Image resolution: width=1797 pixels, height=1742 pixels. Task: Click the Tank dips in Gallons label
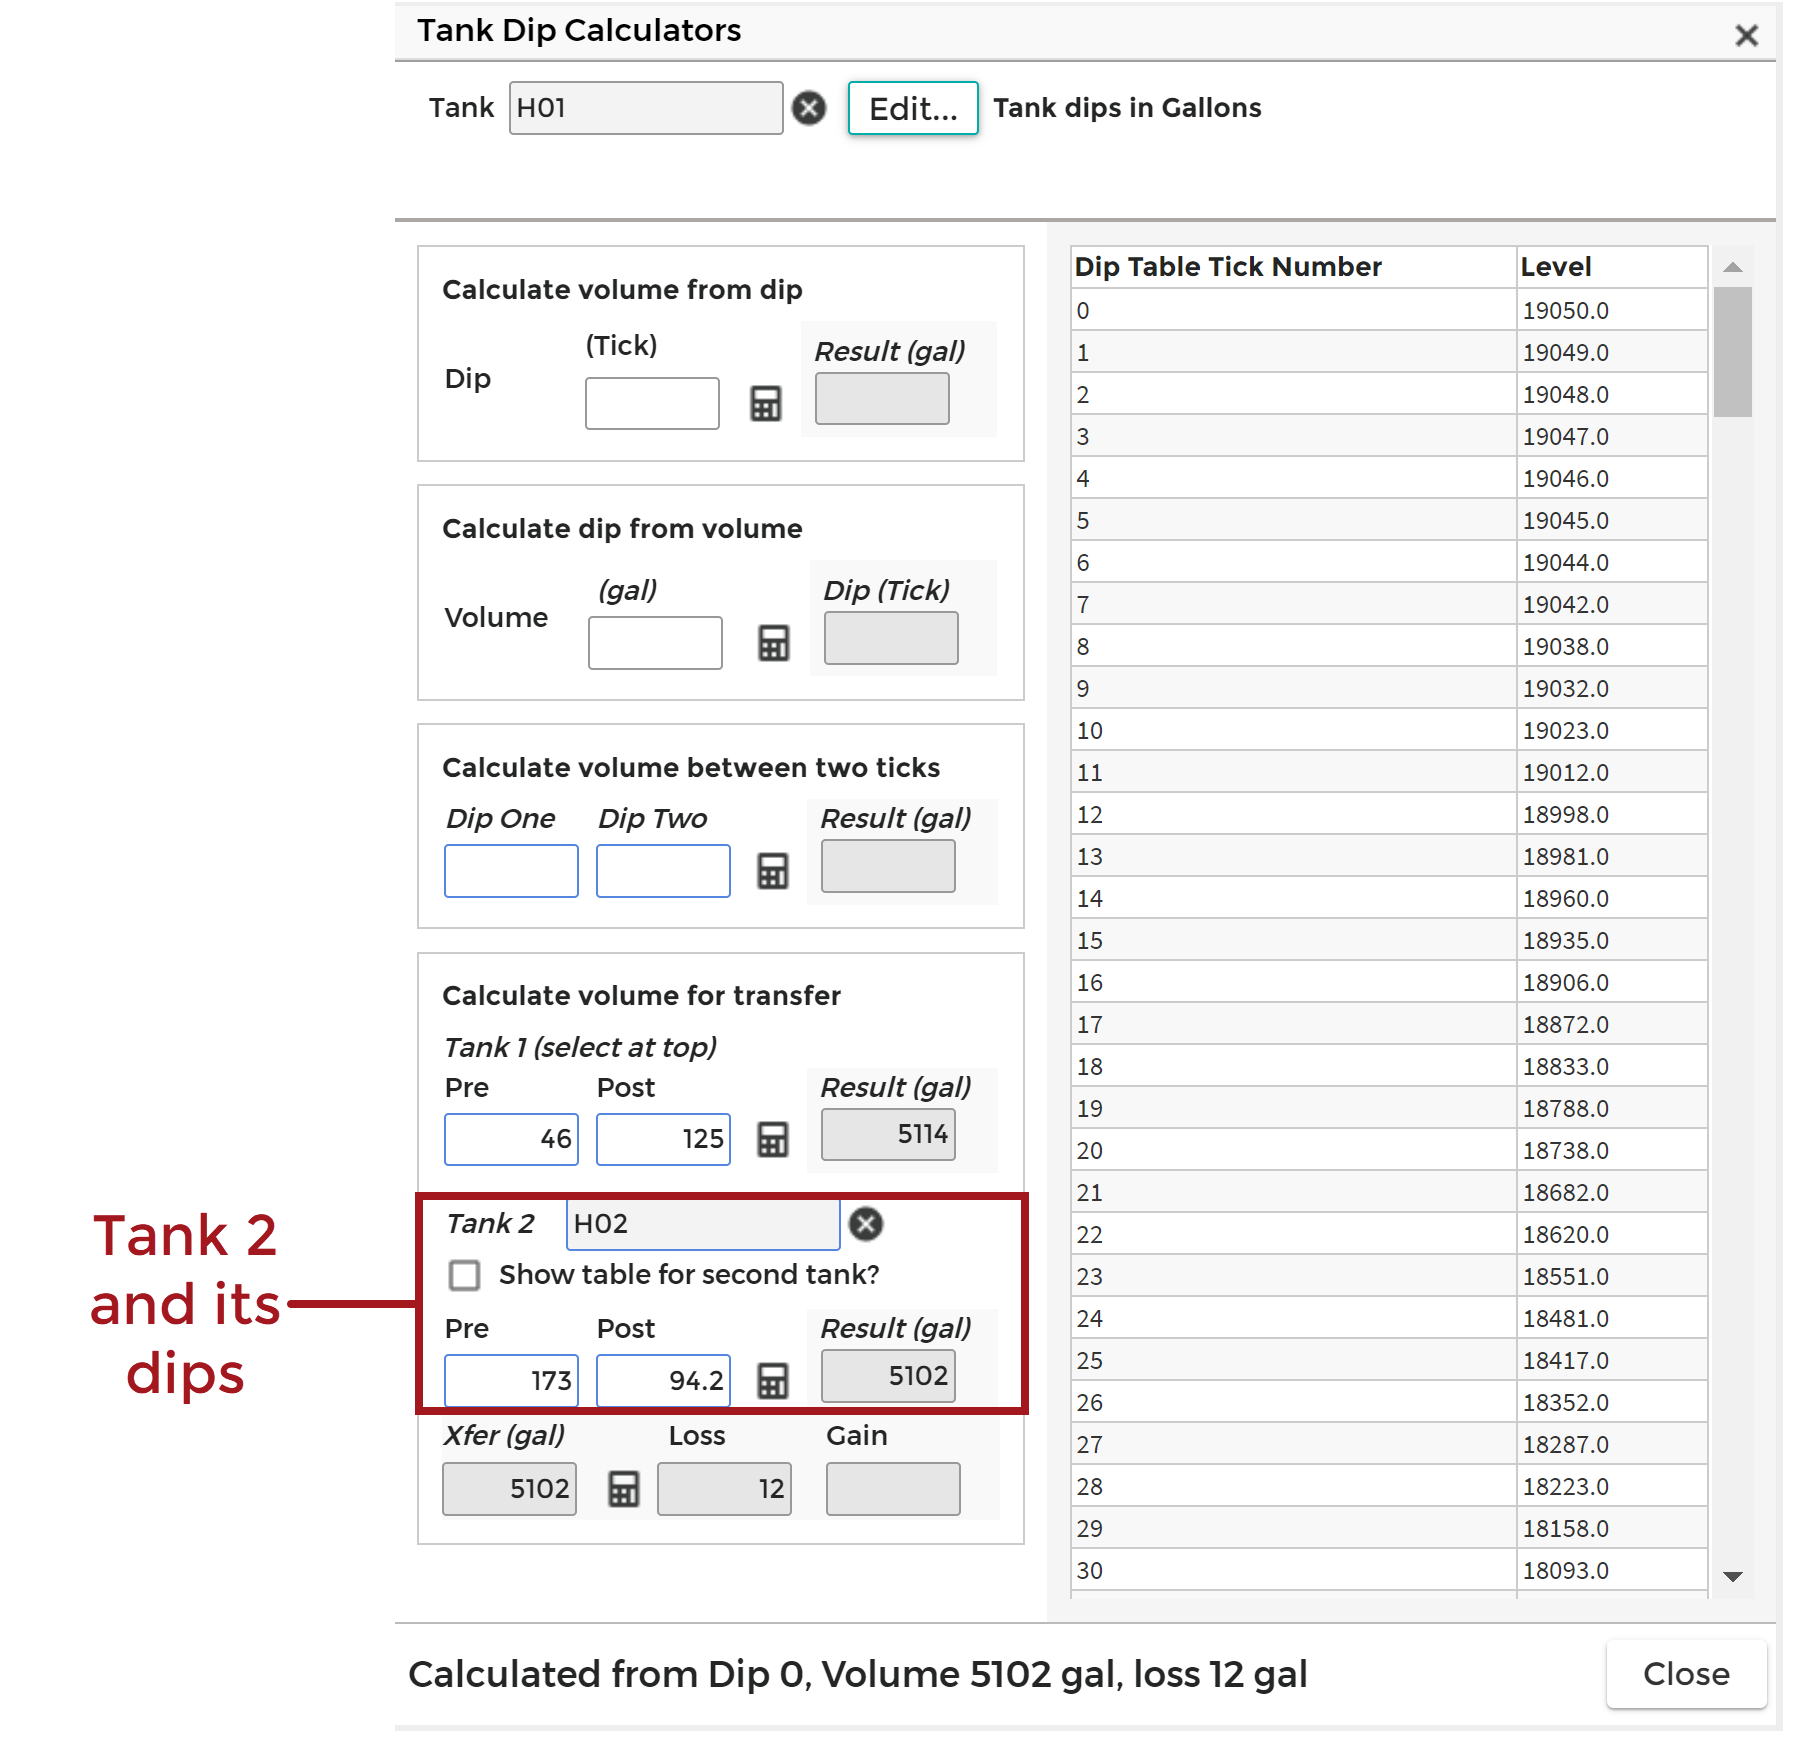tap(1127, 108)
